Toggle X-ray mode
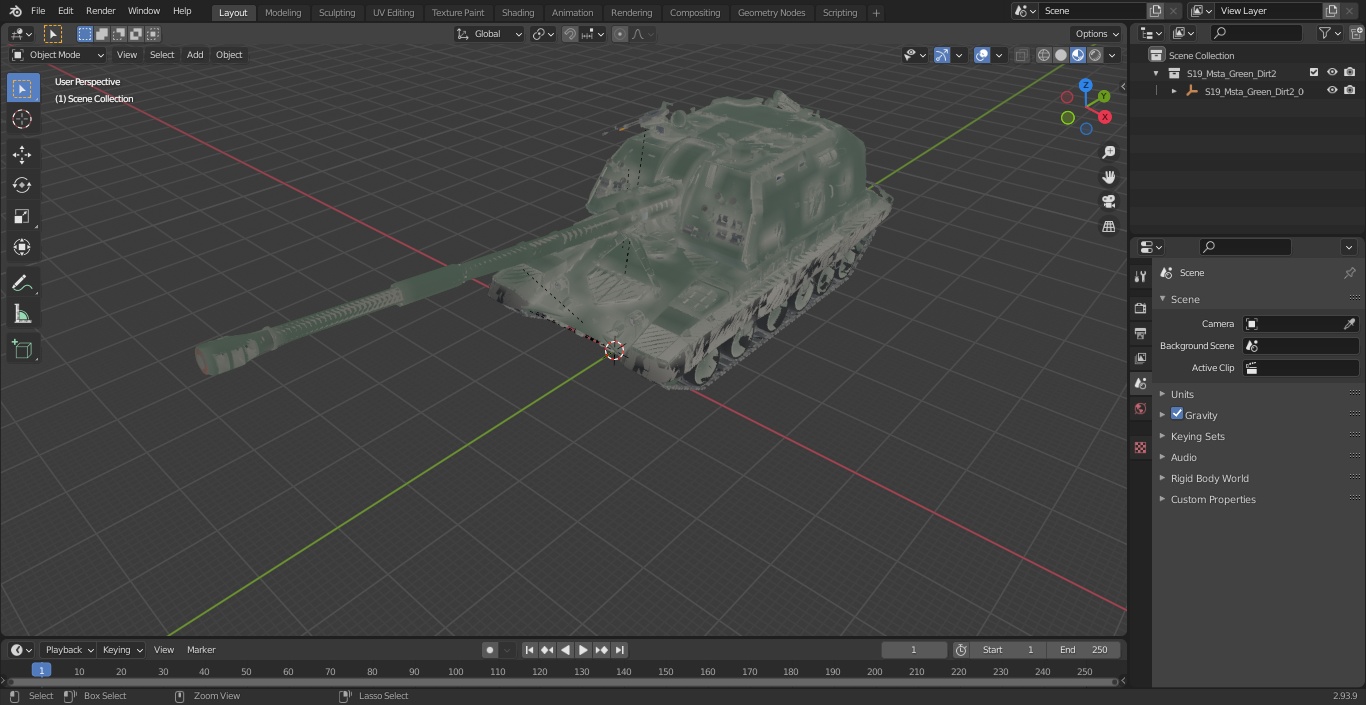1366x705 pixels. 1021,55
